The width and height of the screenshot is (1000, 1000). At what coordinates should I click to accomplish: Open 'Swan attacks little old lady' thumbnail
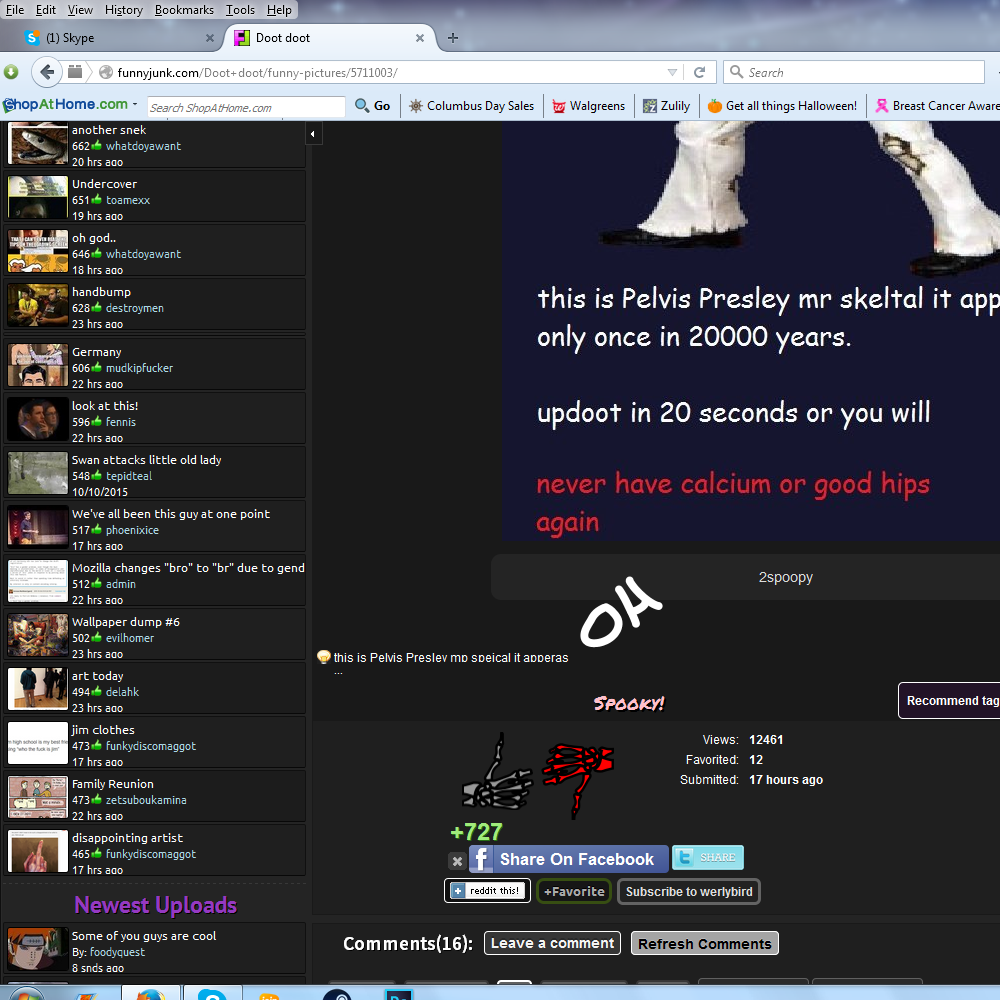click(38, 474)
